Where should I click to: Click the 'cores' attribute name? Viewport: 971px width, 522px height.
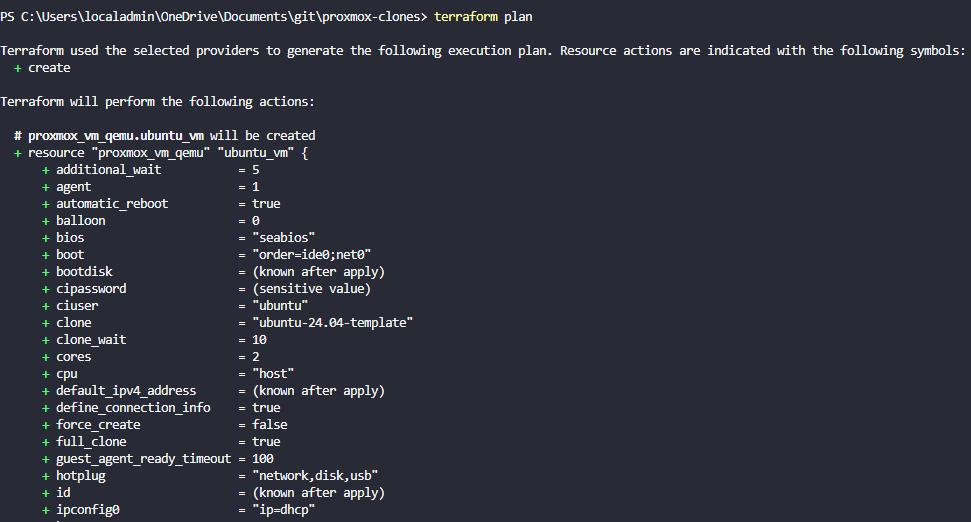coord(74,356)
